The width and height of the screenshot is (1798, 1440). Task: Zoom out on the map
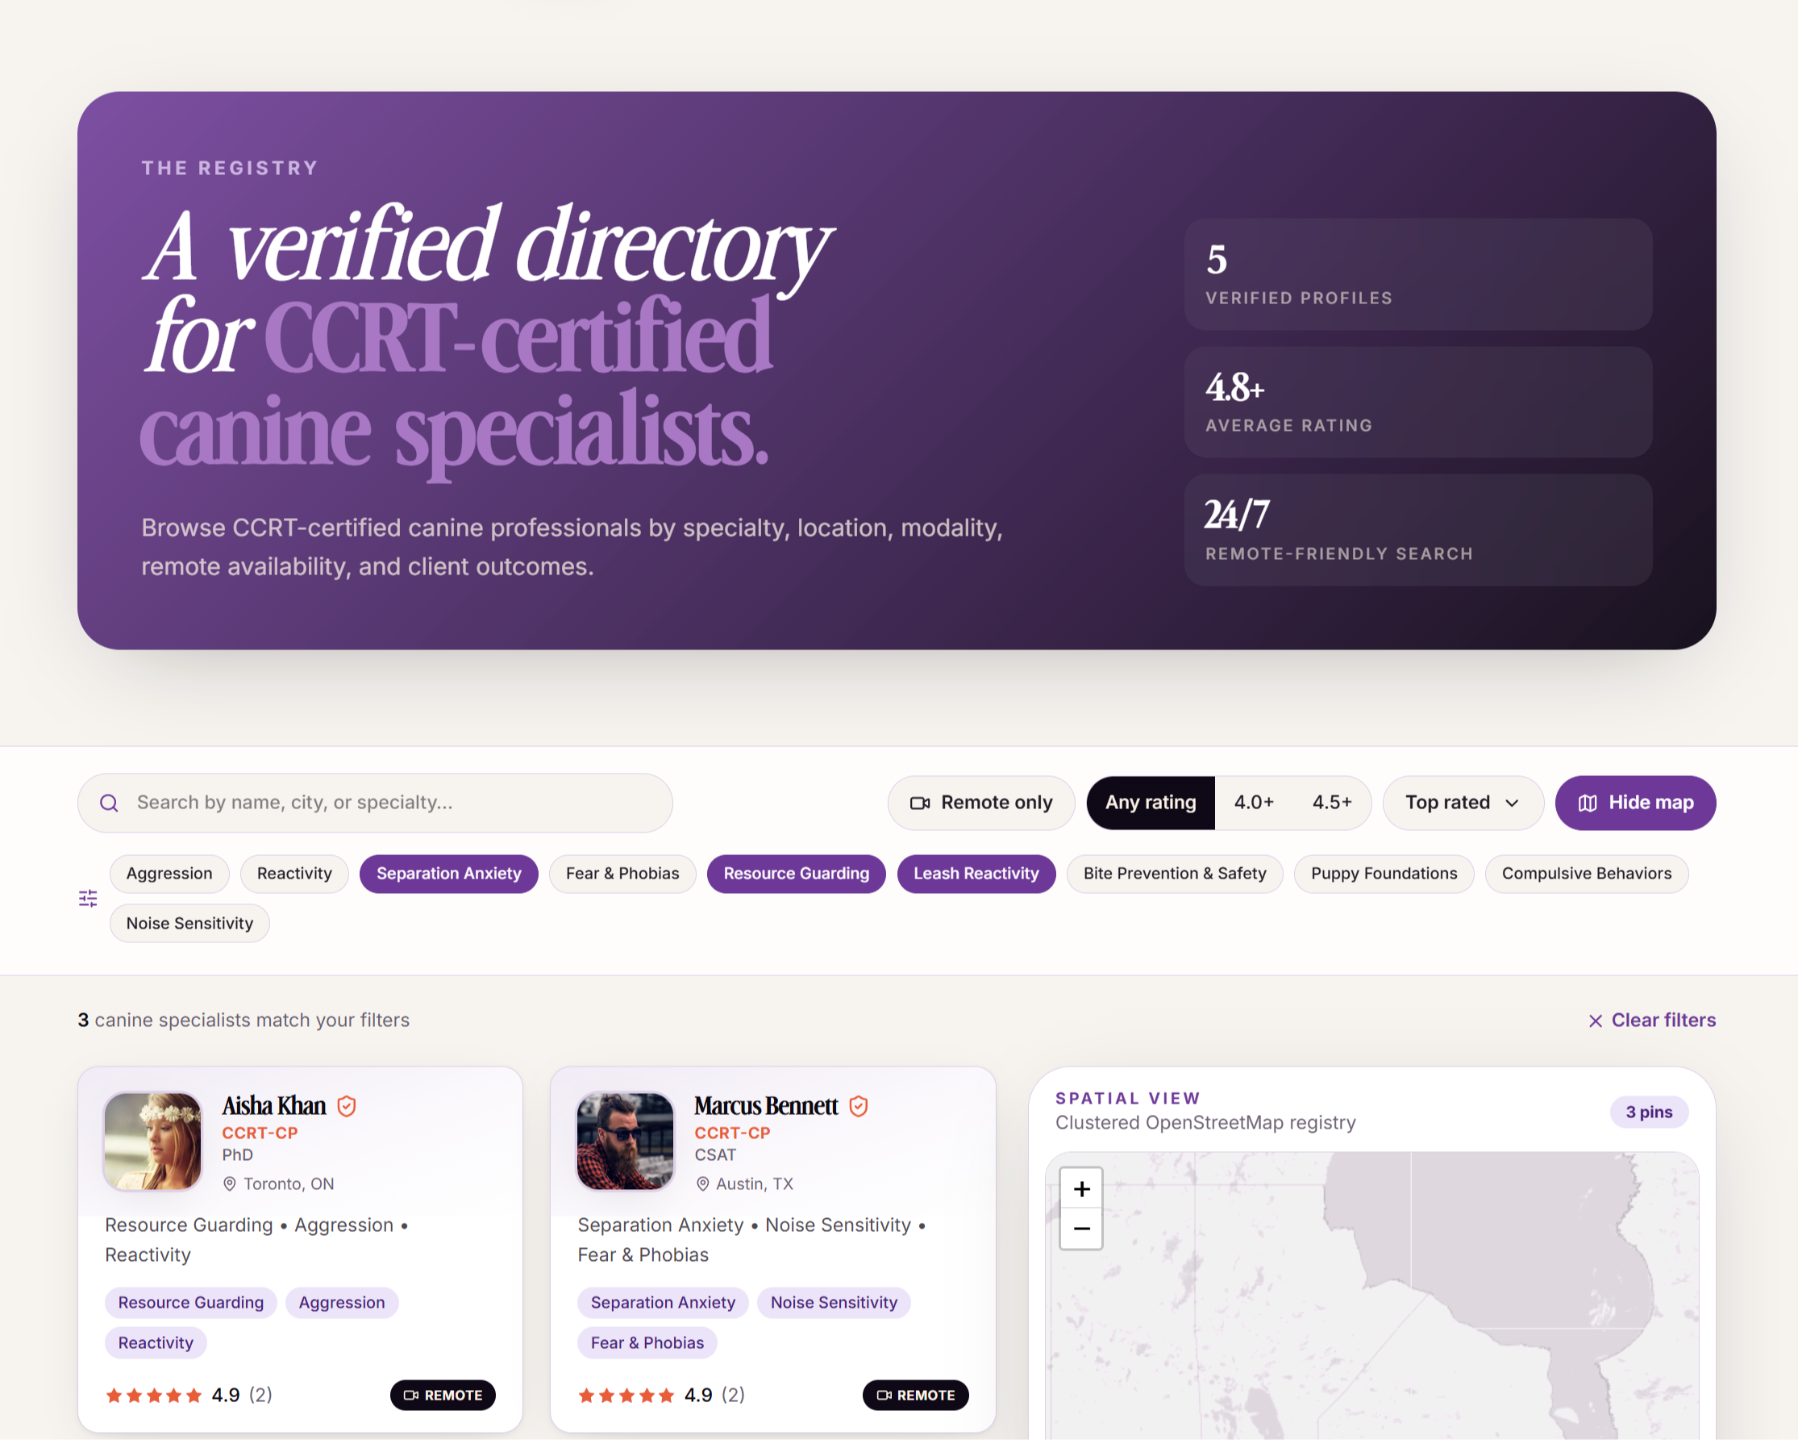[x=1082, y=1229]
